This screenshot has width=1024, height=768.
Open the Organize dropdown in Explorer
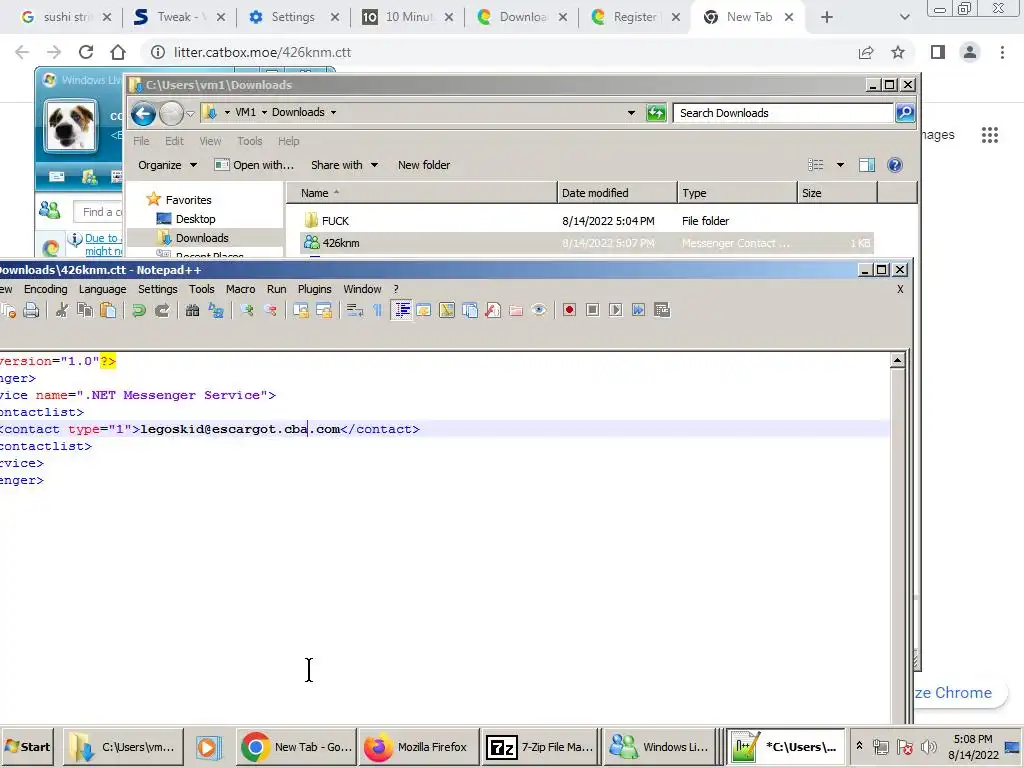click(167, 165)
